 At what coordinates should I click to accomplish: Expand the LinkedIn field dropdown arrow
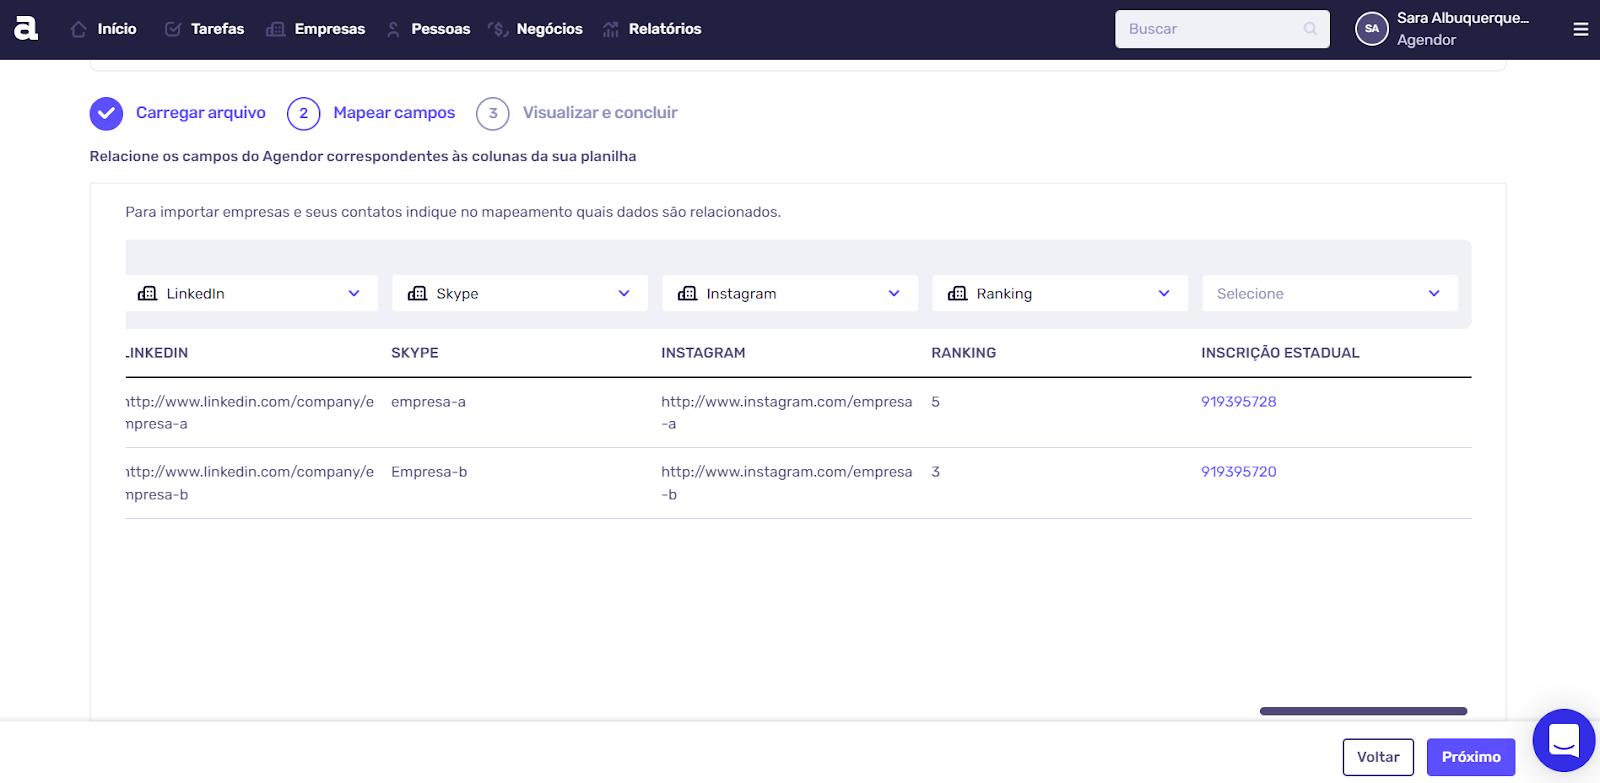tap(354, 293)
